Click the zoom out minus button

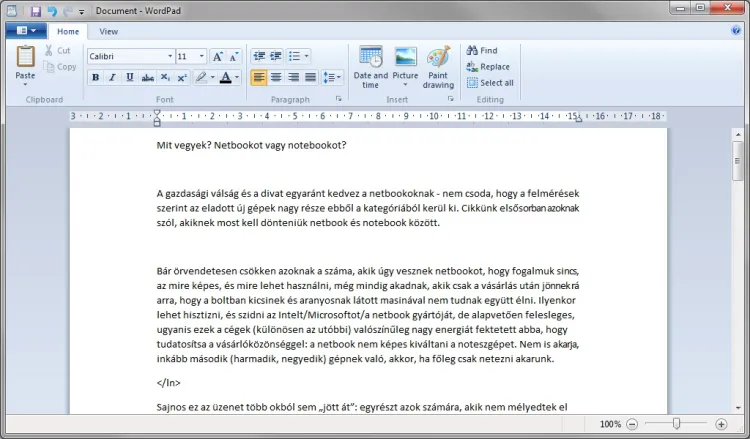(x=632, y=424)
